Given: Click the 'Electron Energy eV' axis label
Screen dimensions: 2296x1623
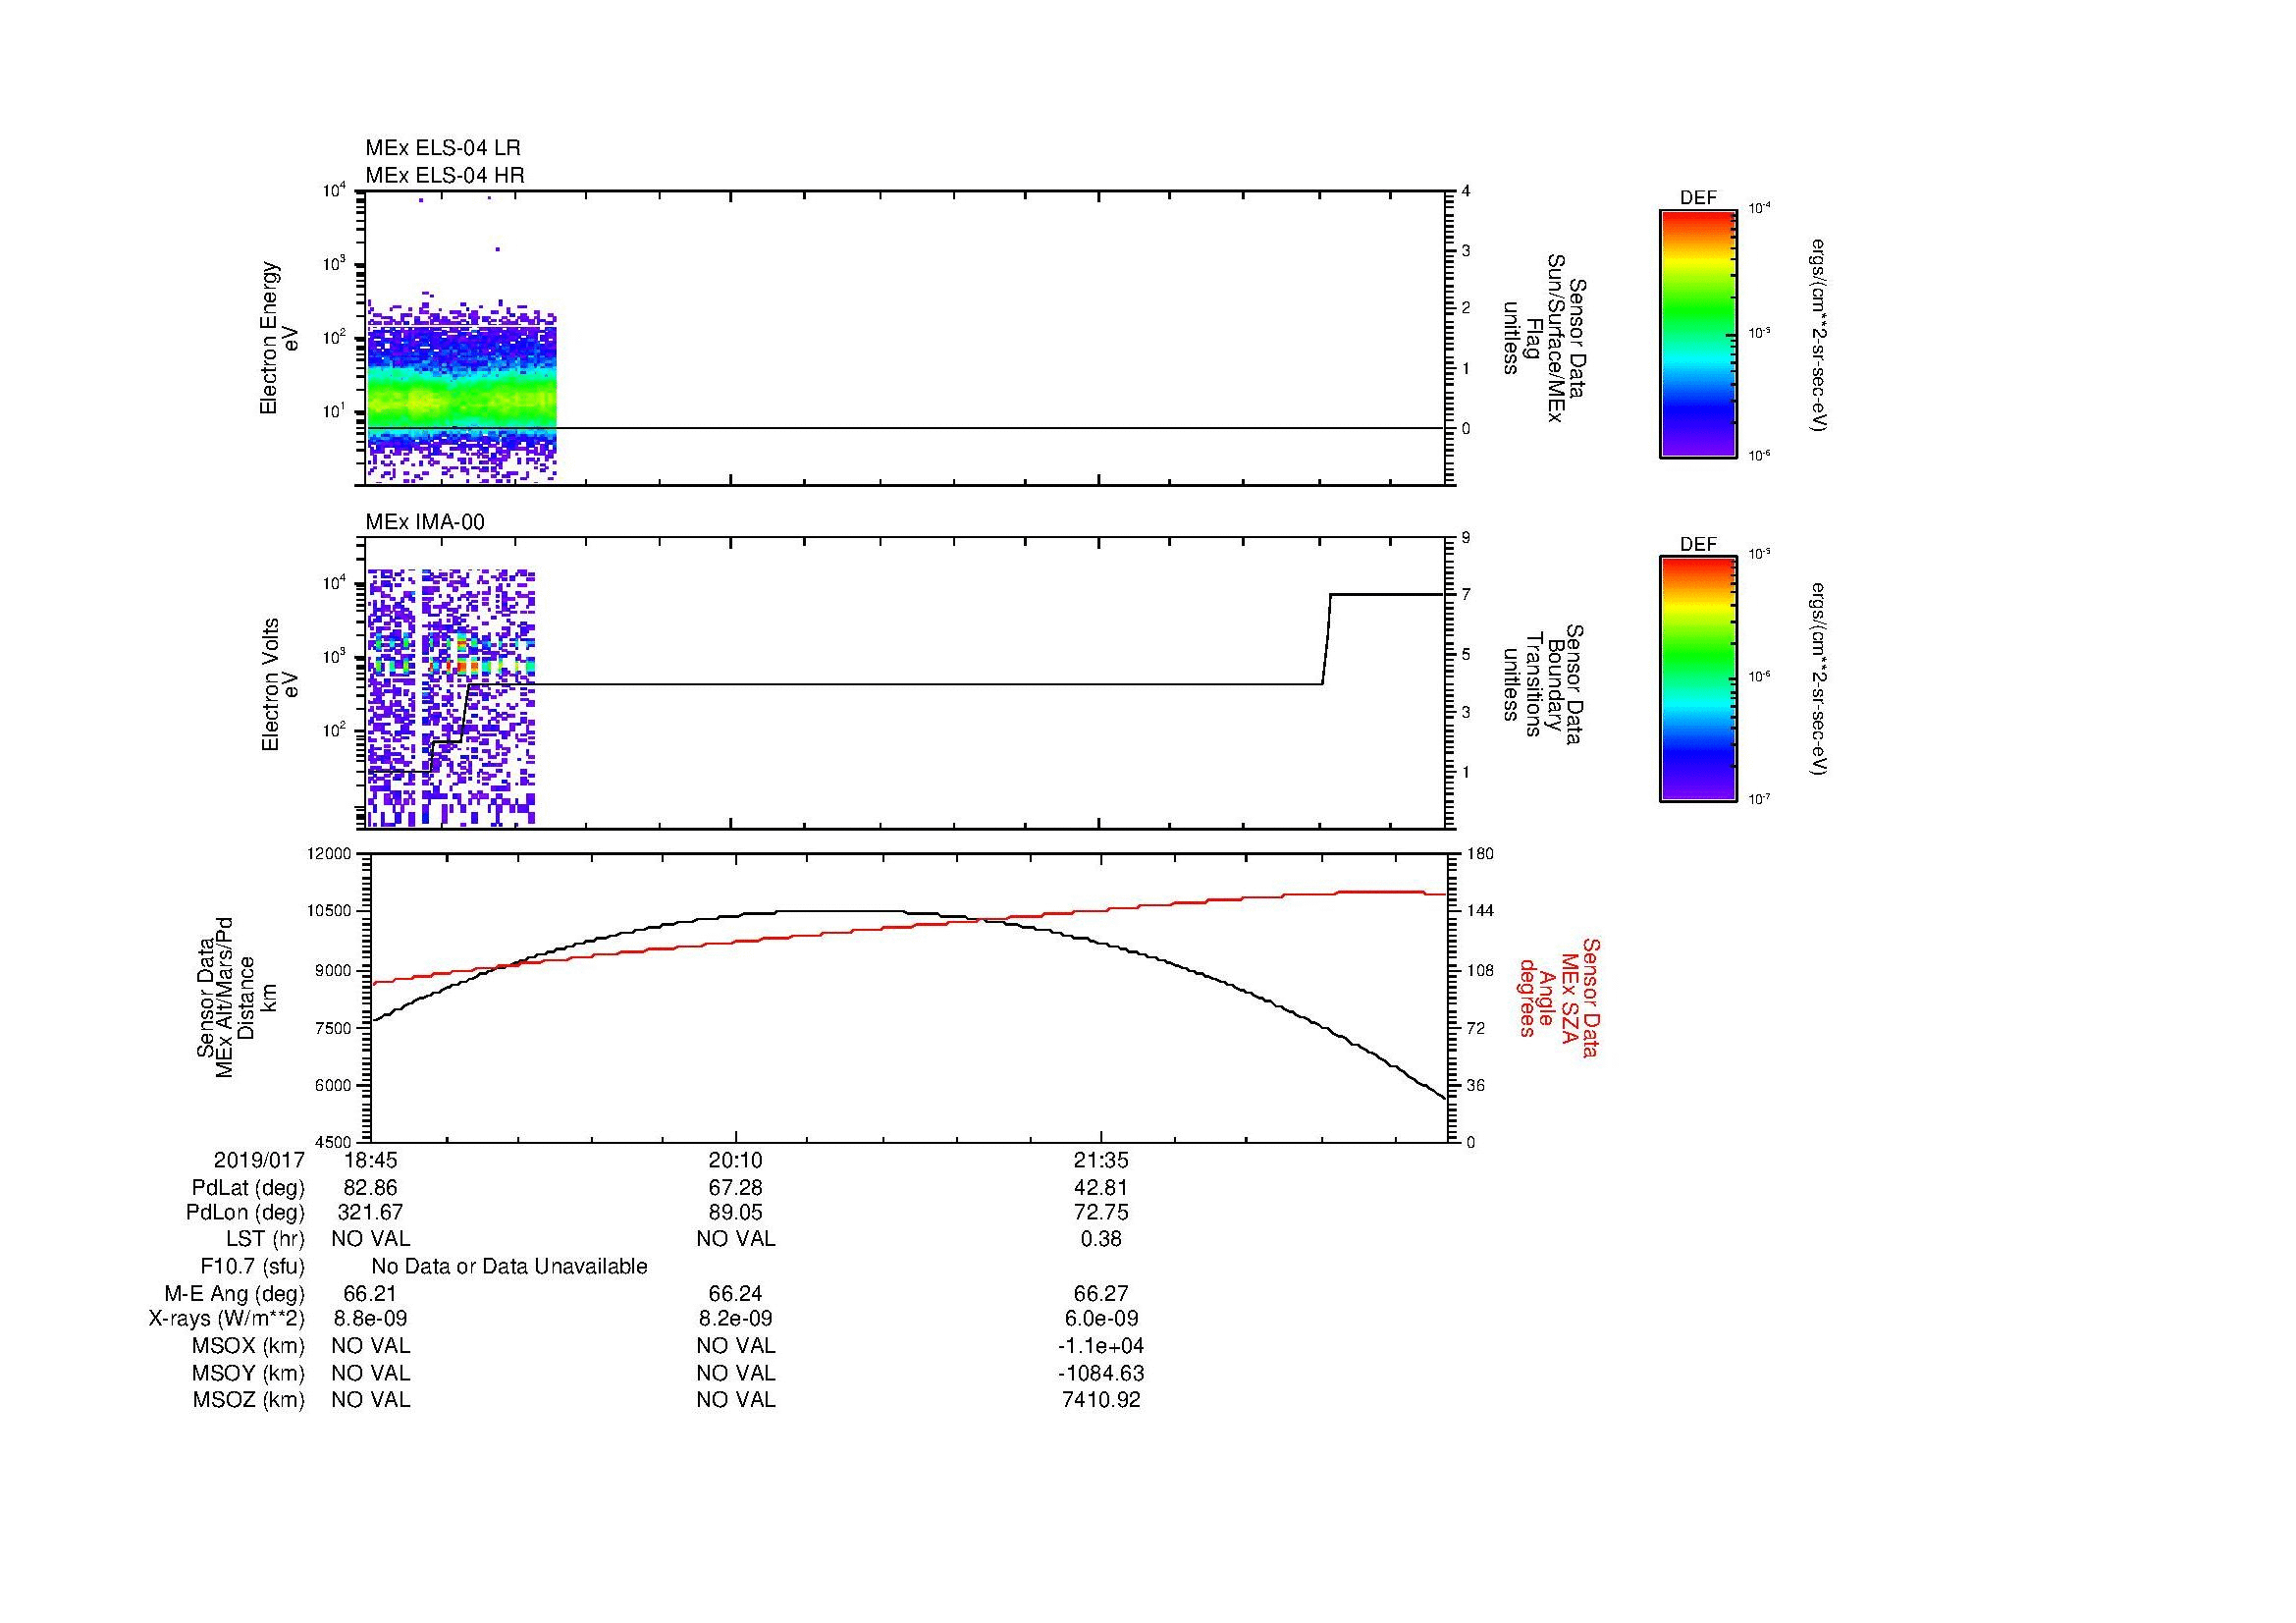Looking at the screenshot, I should [x=280, y=338].
